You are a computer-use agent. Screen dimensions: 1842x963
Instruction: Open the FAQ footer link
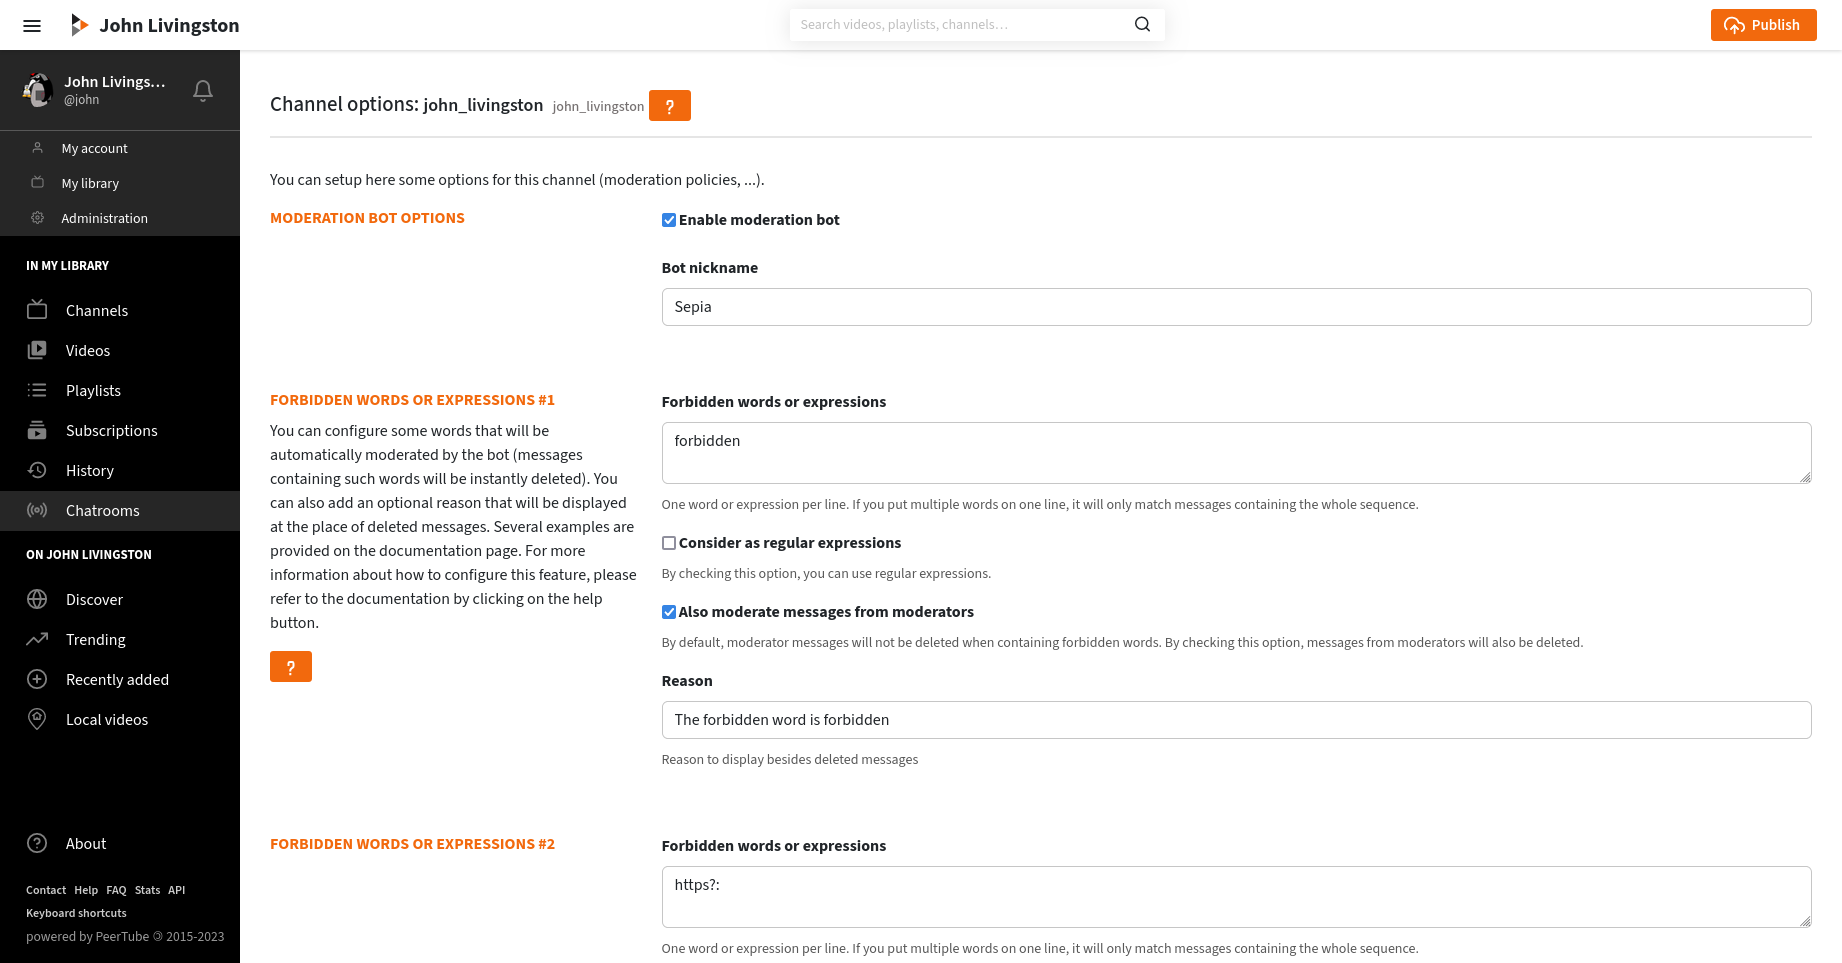pyautogui.click(x=116, y=890)
